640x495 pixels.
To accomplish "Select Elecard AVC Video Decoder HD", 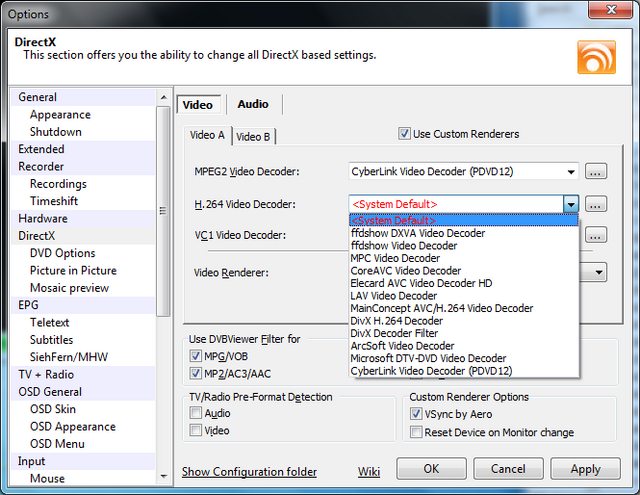I will click(x=464, y=283).
